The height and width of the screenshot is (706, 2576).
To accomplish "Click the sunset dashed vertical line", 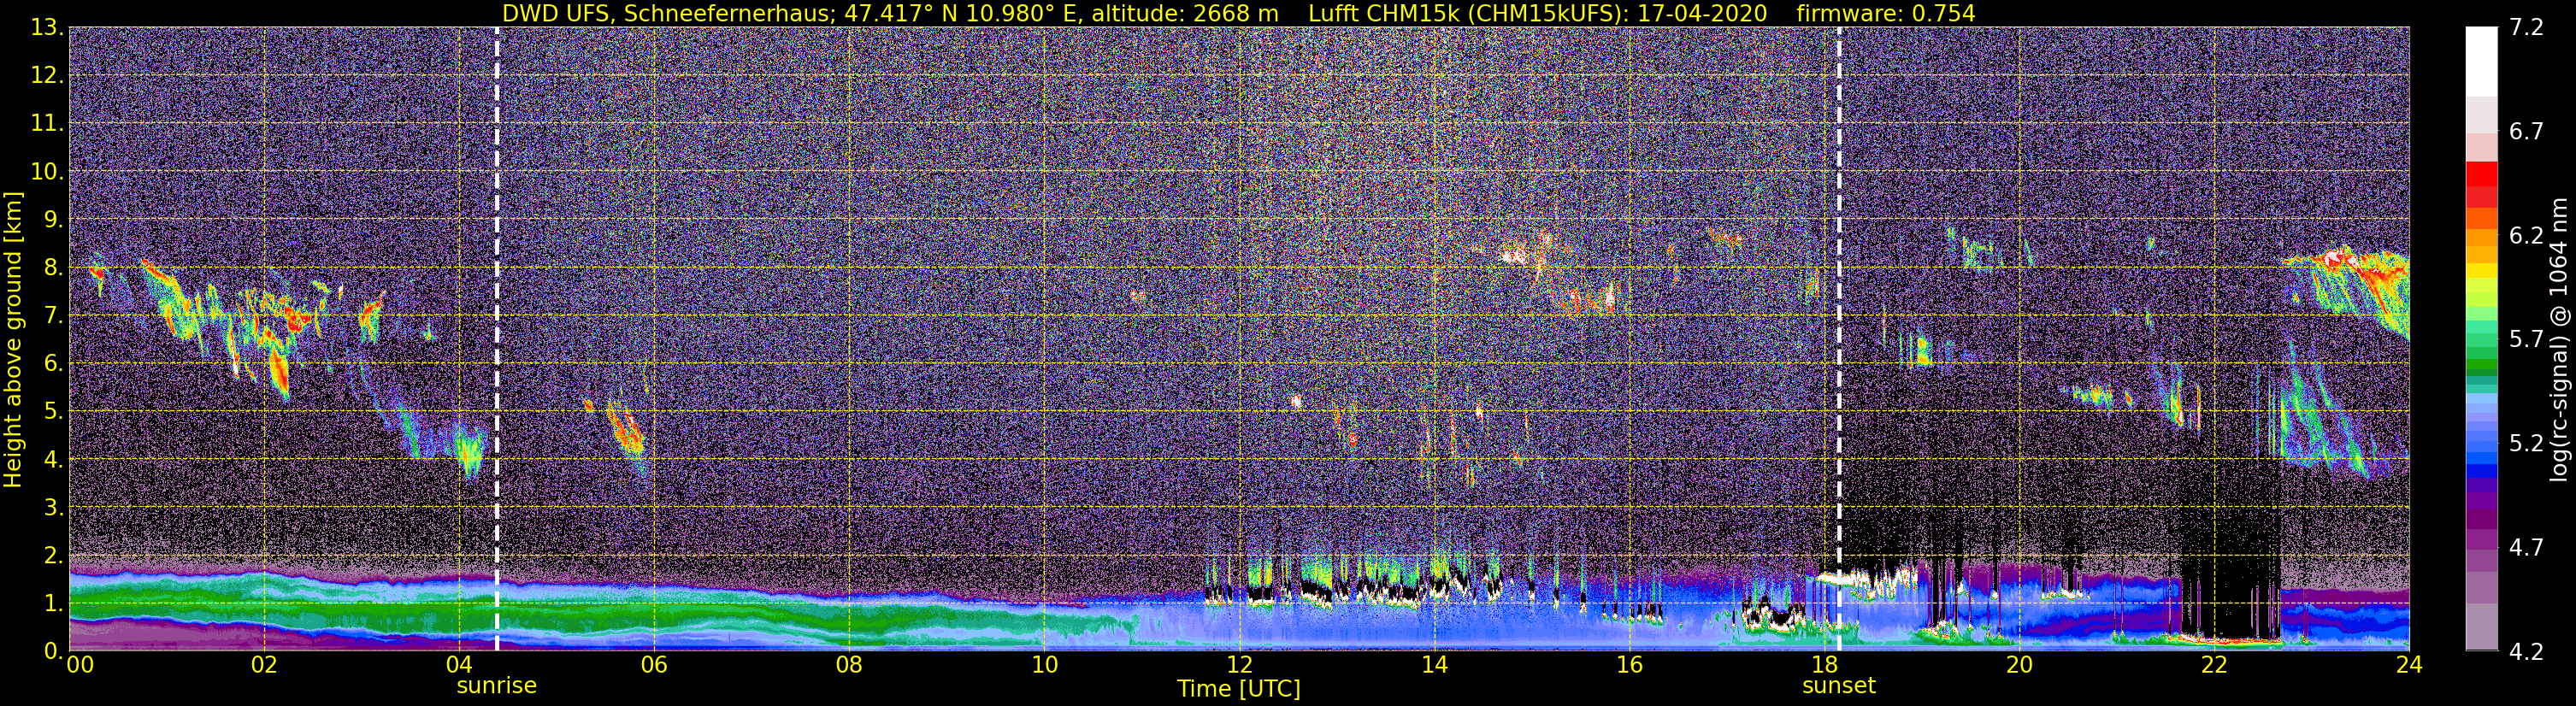I will pyautogui.click(x=1839, y=339).
